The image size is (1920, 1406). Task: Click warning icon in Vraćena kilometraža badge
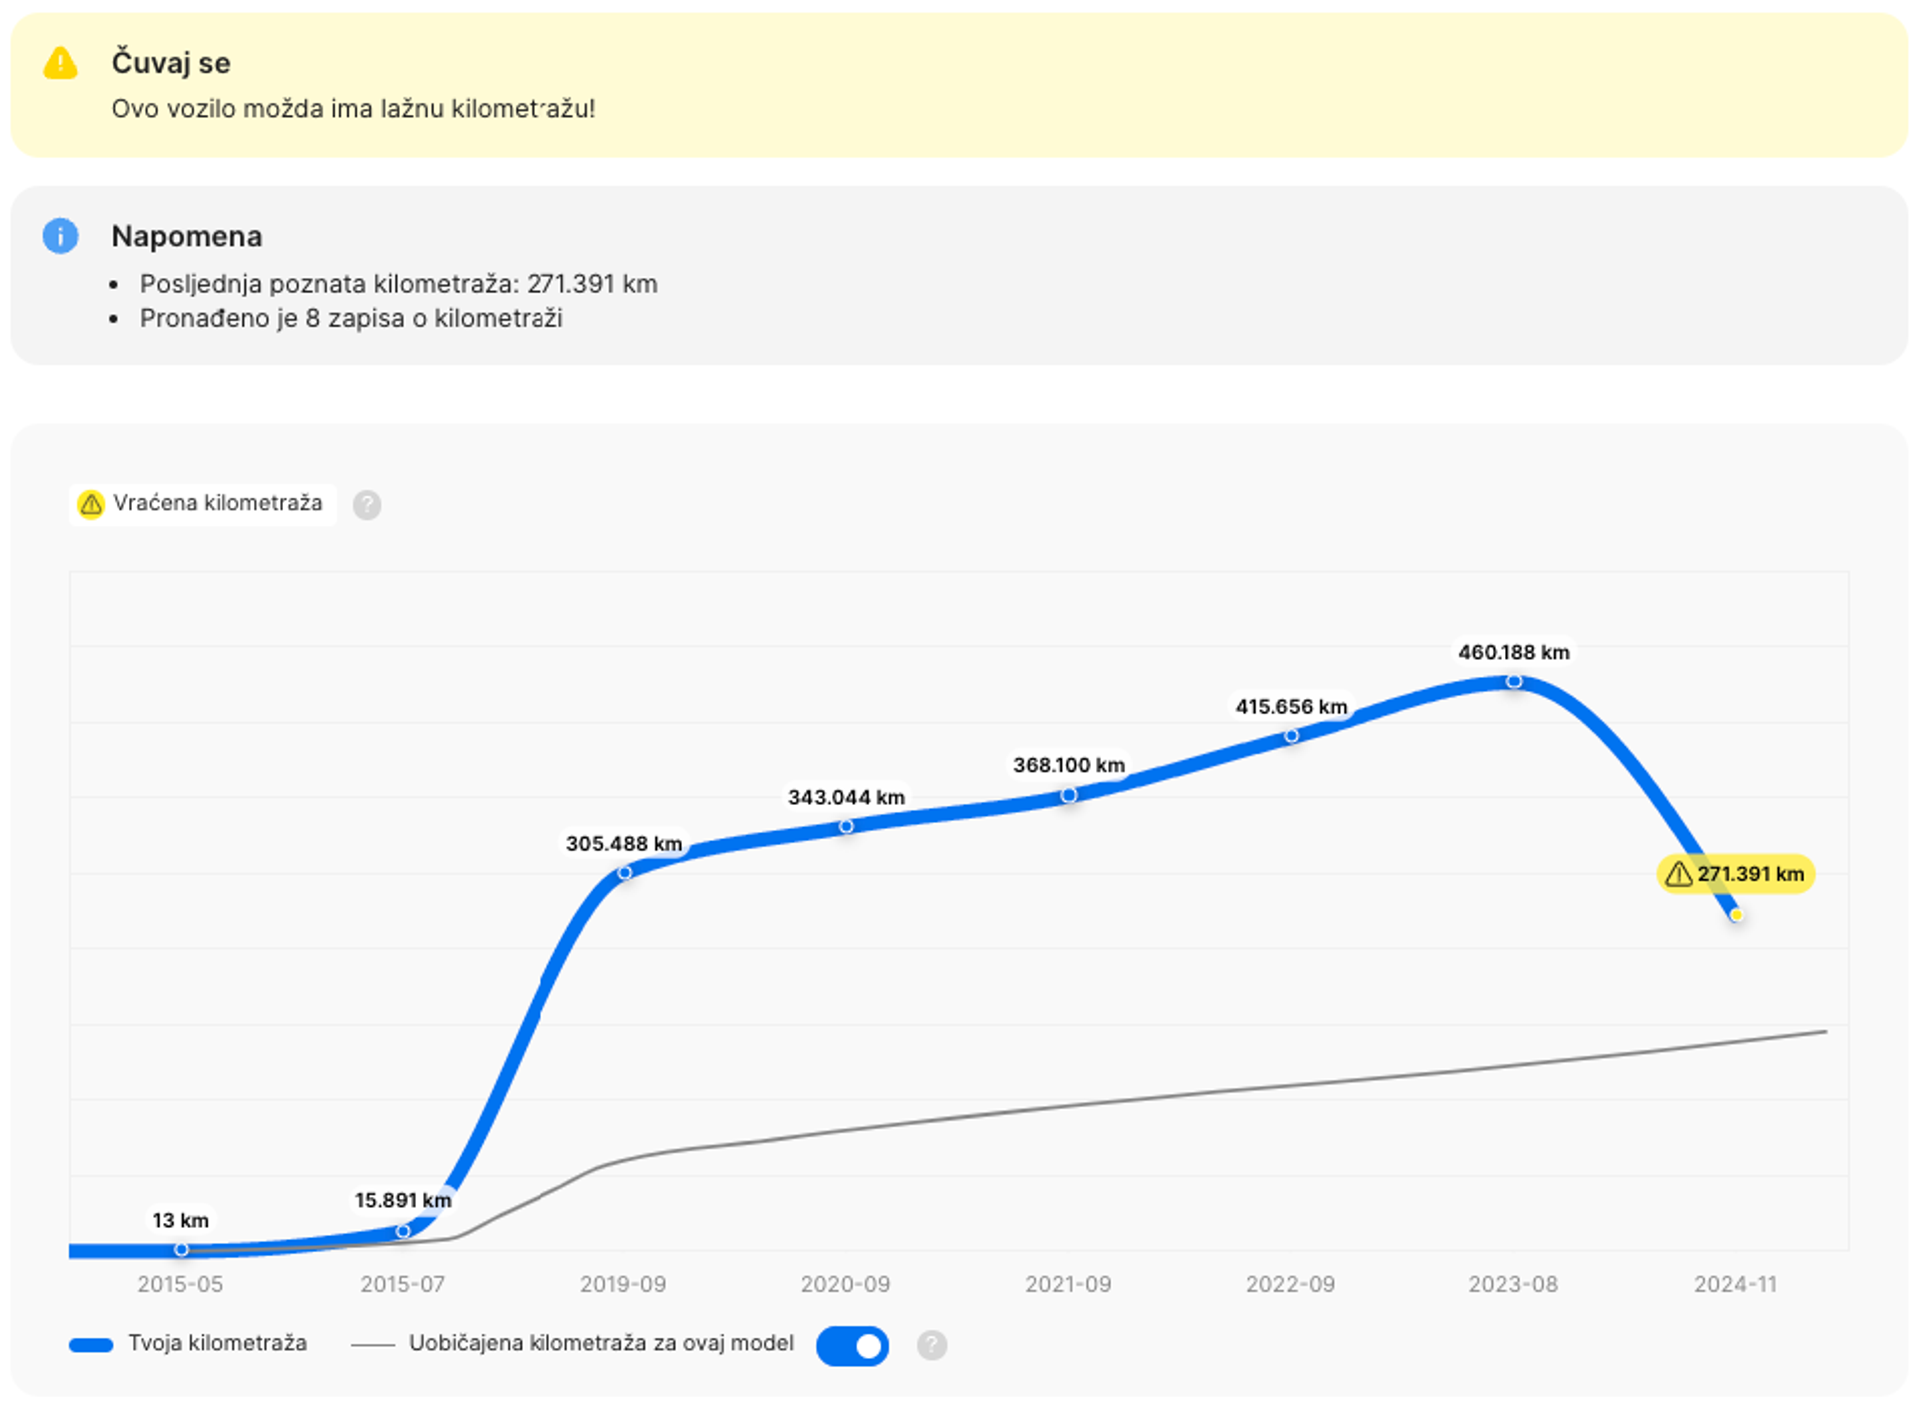91,504
